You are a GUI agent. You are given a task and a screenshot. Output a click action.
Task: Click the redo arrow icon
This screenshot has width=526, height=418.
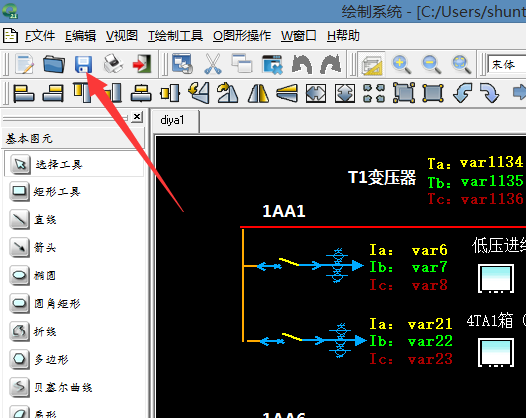pos(331,64)
